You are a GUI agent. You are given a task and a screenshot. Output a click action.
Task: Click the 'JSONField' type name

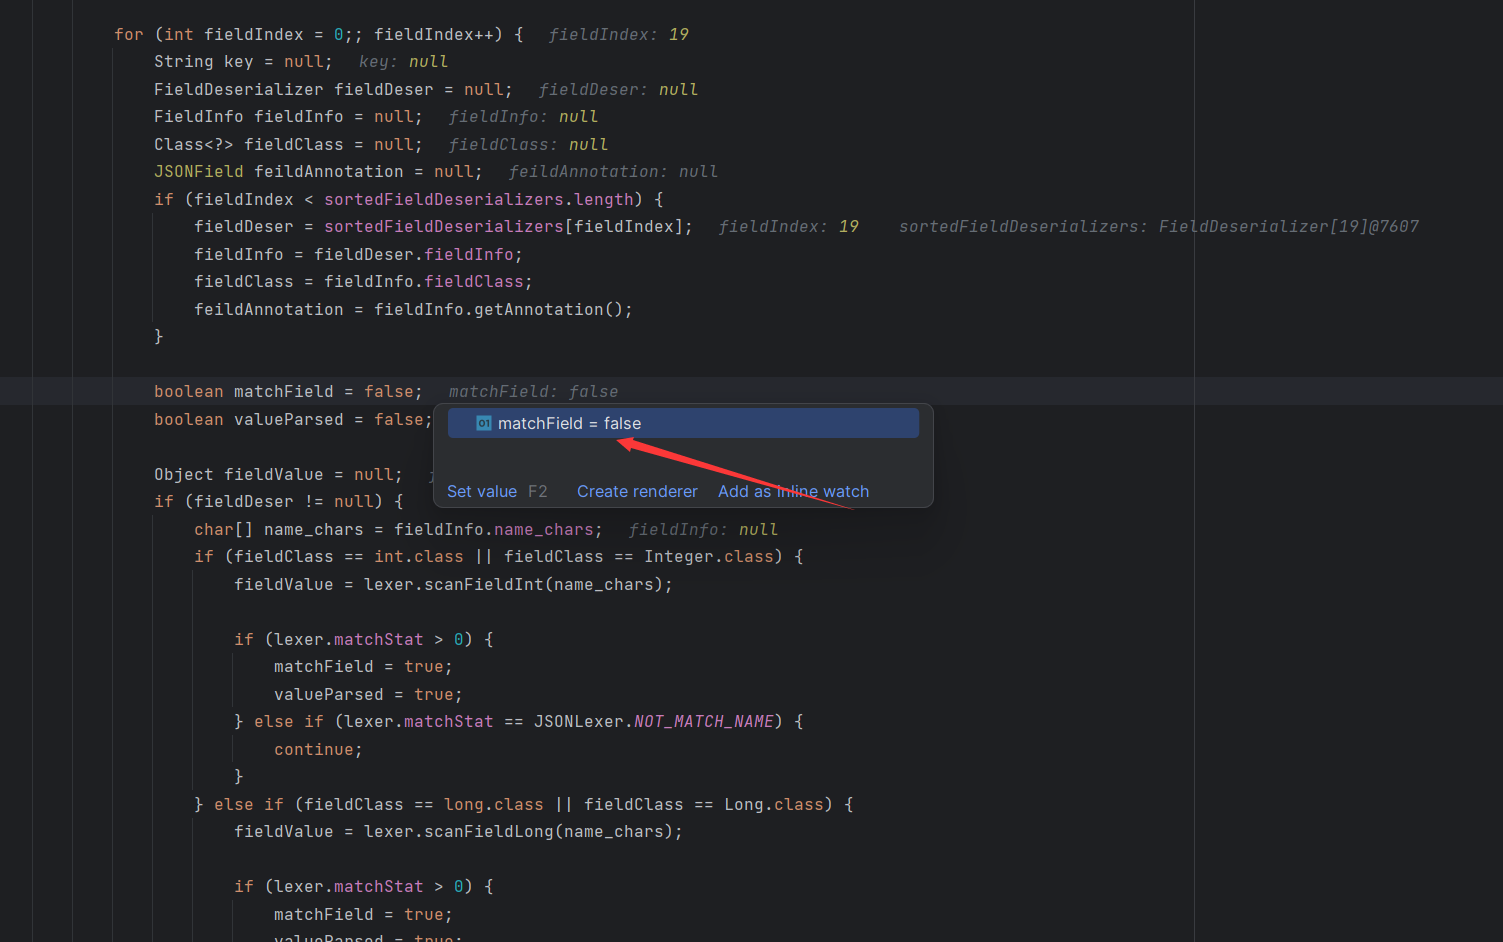199,172
